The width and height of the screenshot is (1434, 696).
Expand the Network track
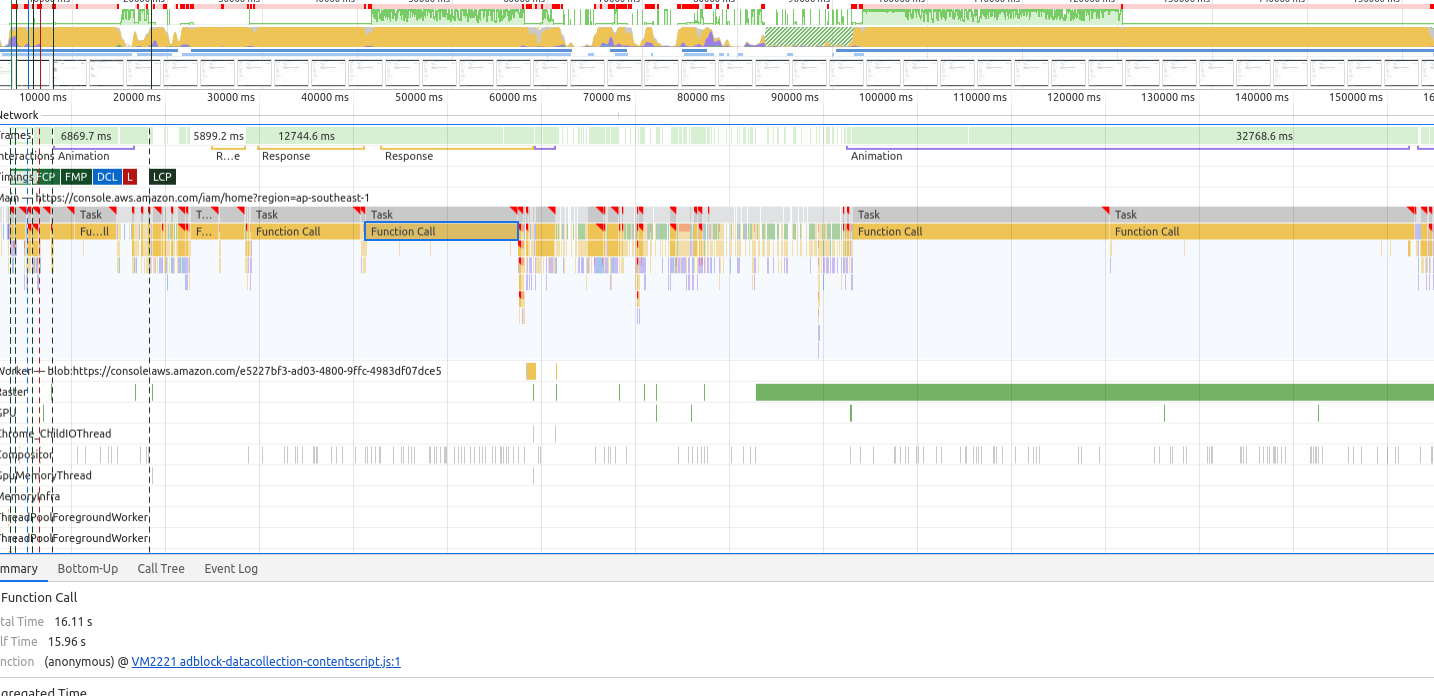pos(20,115)
